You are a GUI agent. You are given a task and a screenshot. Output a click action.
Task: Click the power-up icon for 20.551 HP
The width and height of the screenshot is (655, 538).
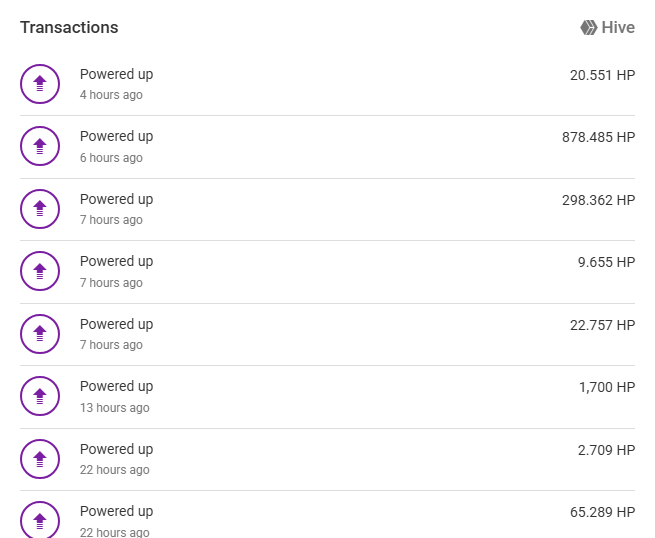(x=40, y=83)
